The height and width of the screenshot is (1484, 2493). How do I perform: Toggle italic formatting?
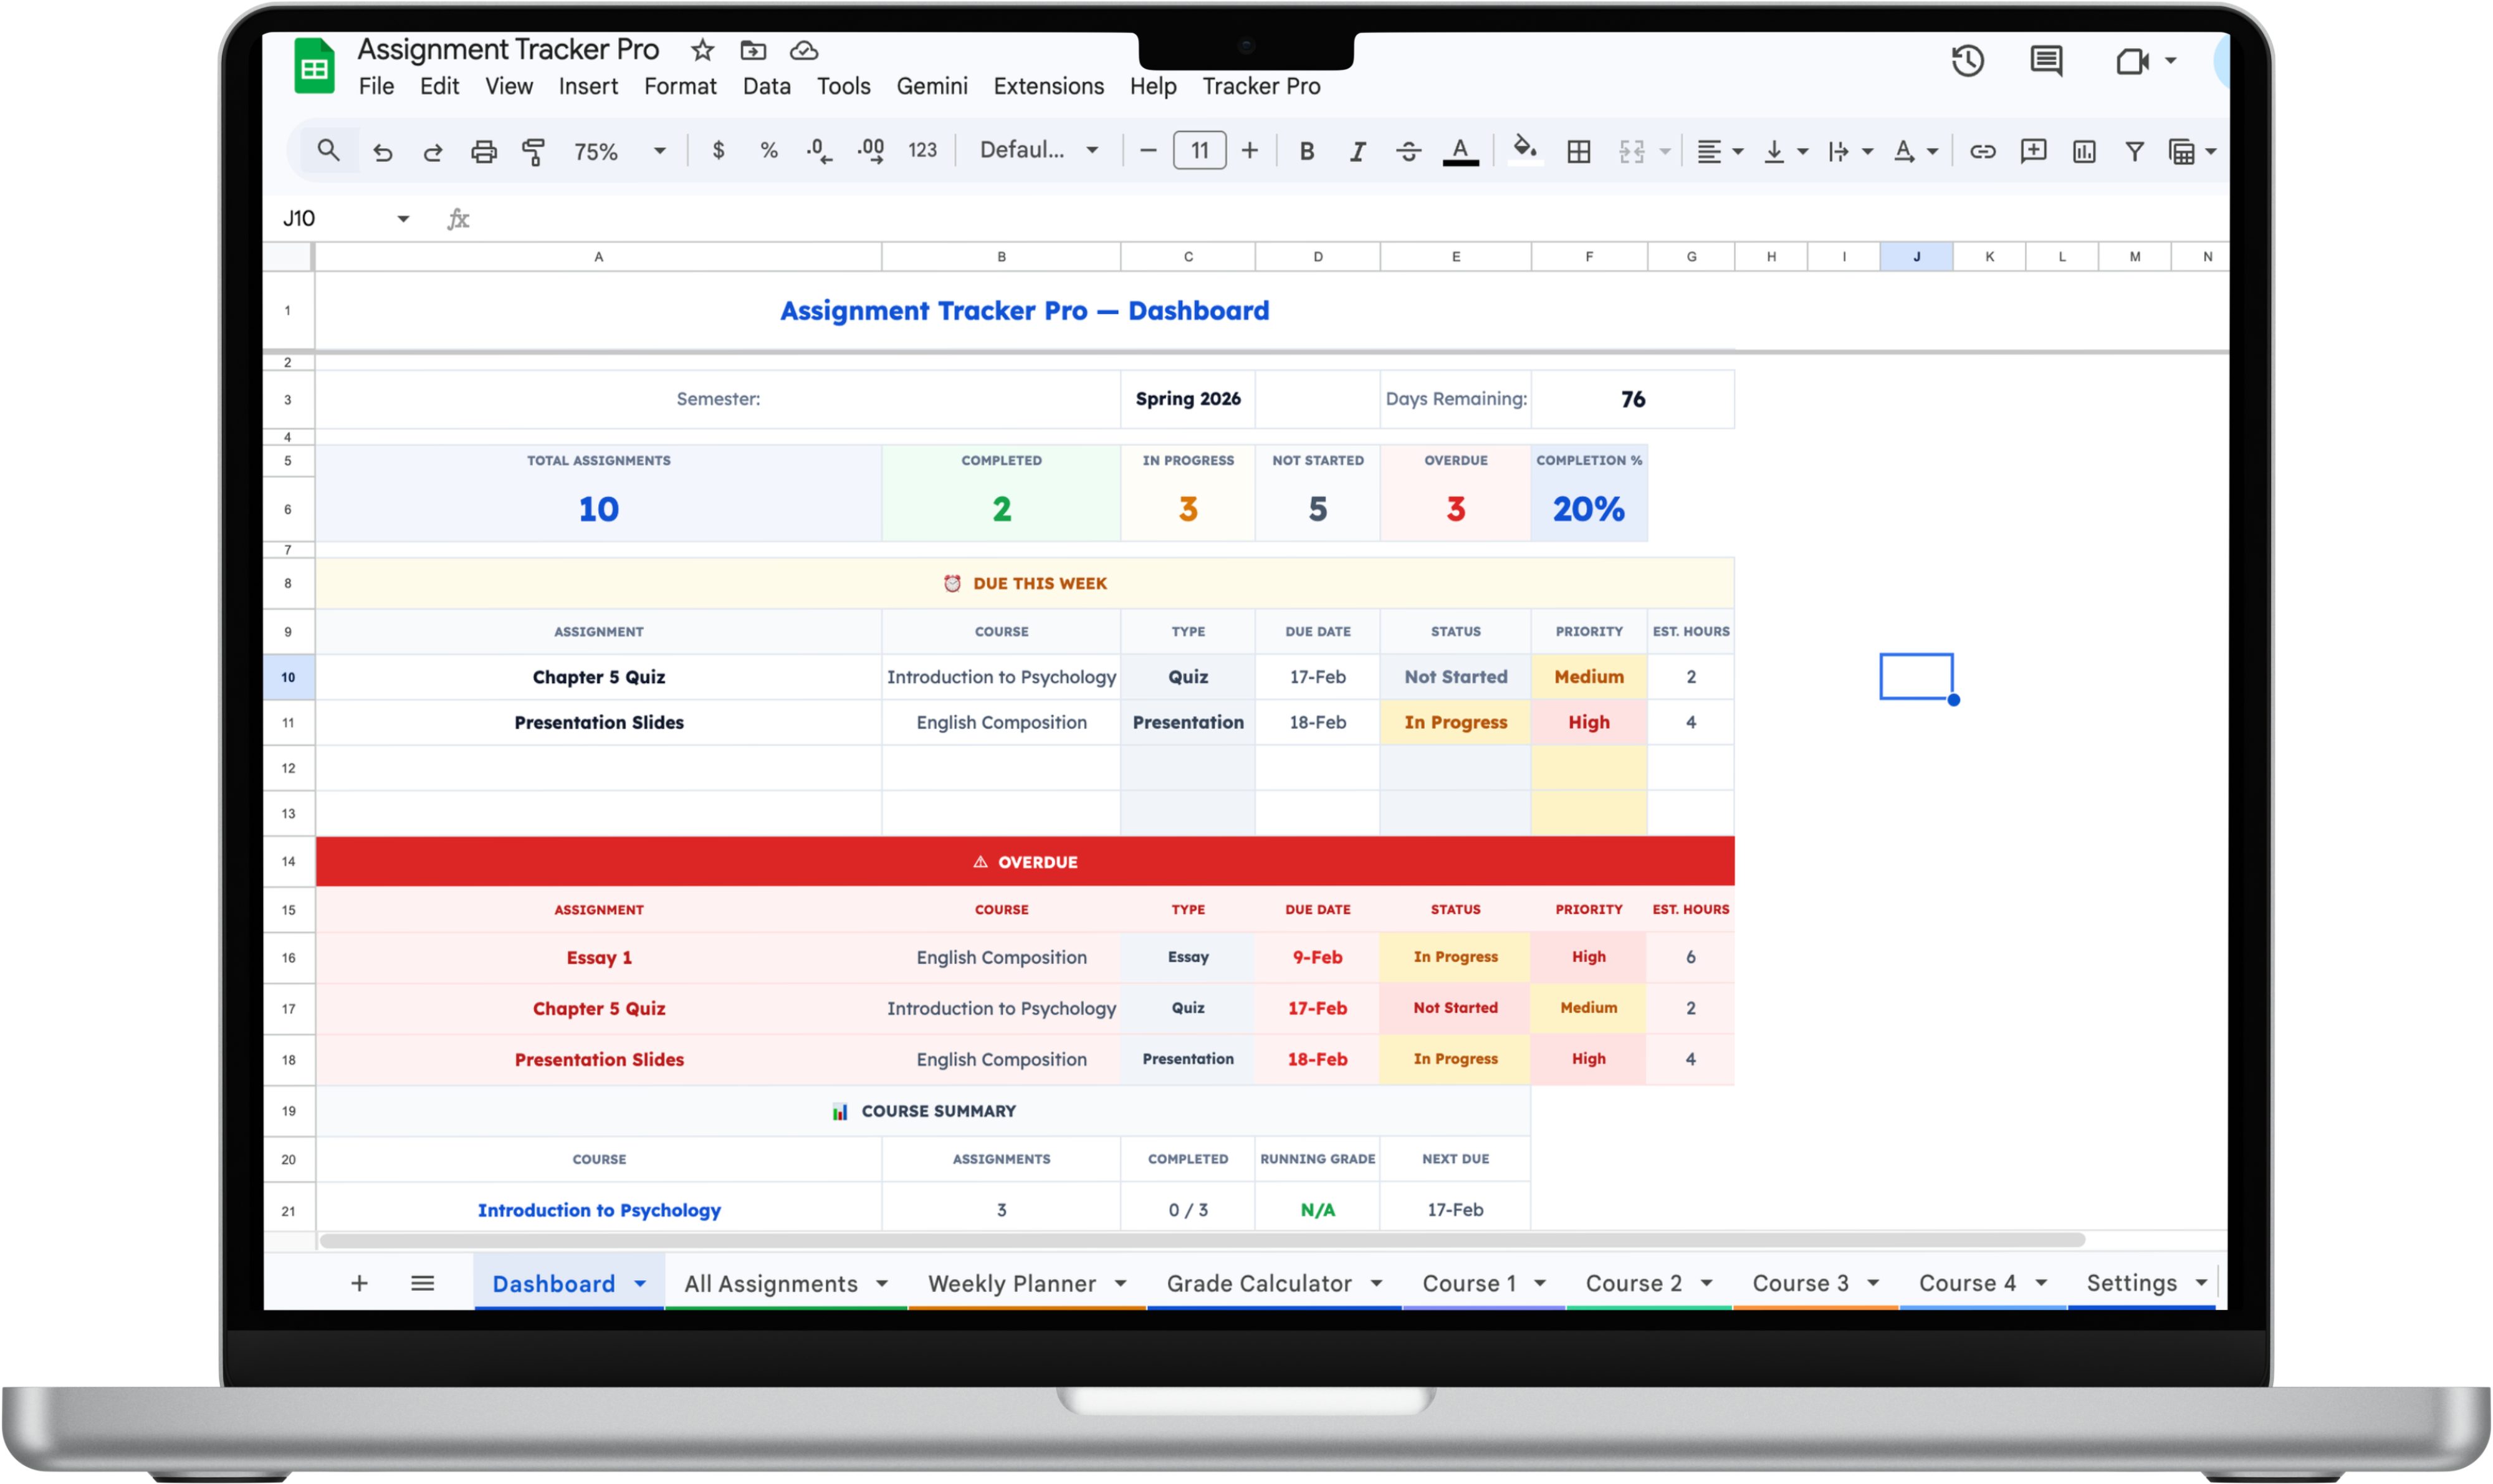pos(1357,151)
